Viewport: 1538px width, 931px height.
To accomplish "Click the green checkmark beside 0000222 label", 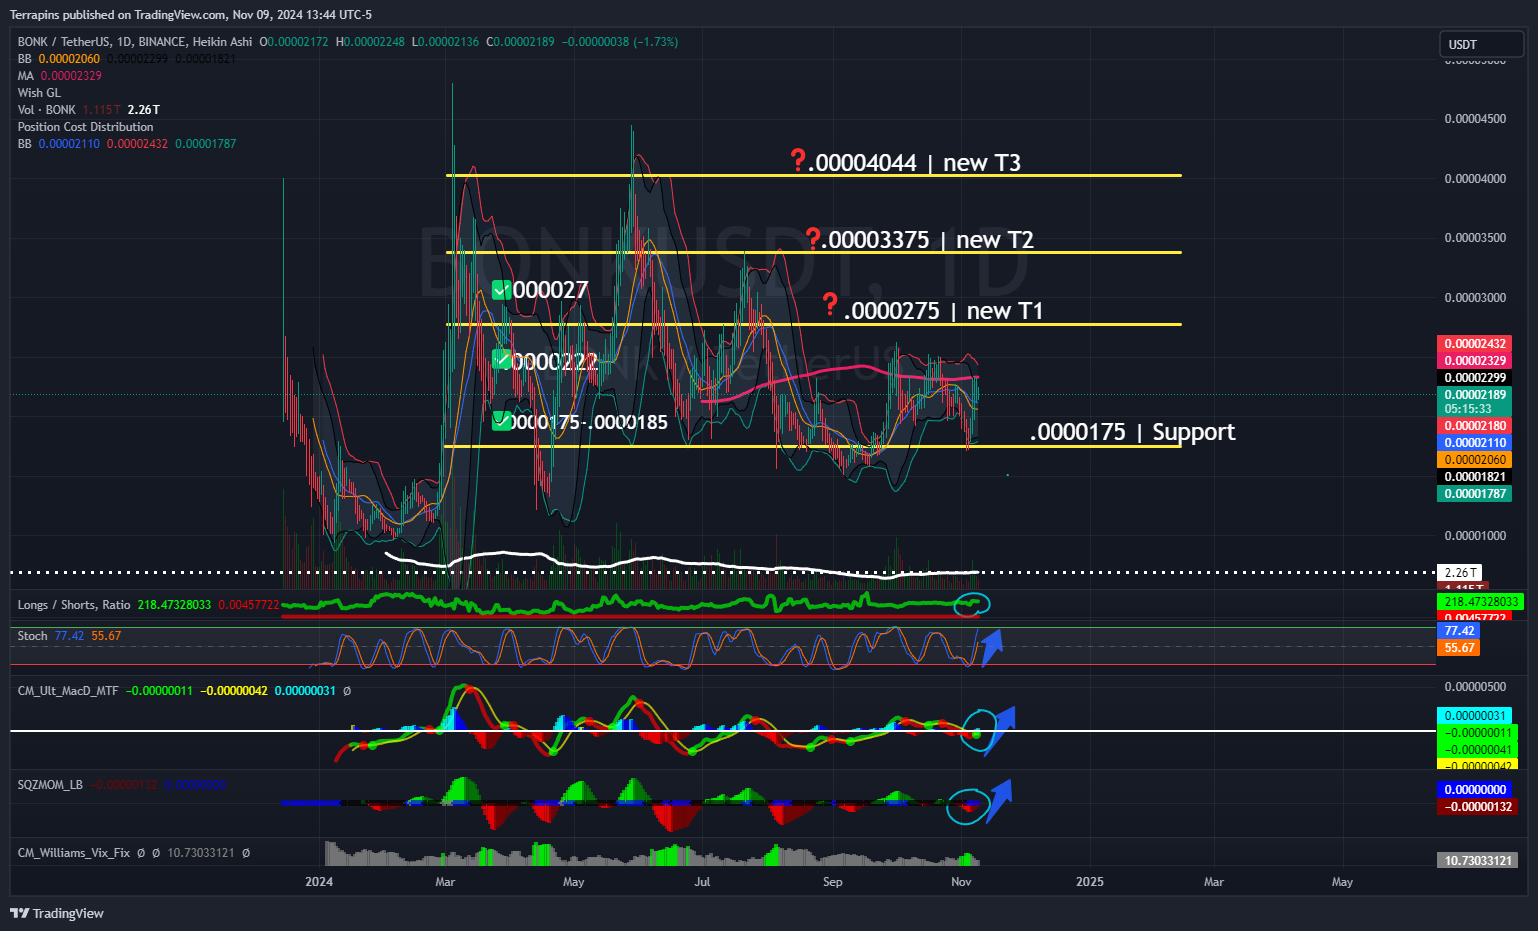I will pos(502,359).
